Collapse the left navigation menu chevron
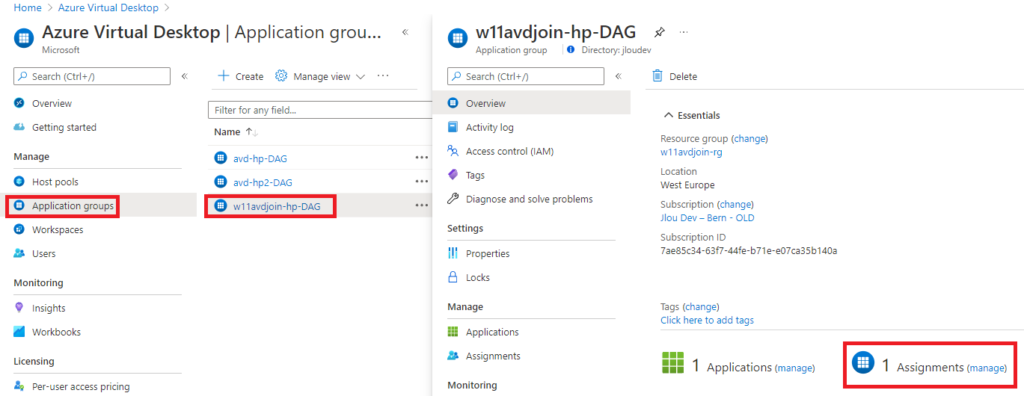Viewport: 1024px width, 396px height. pos(184,76)
